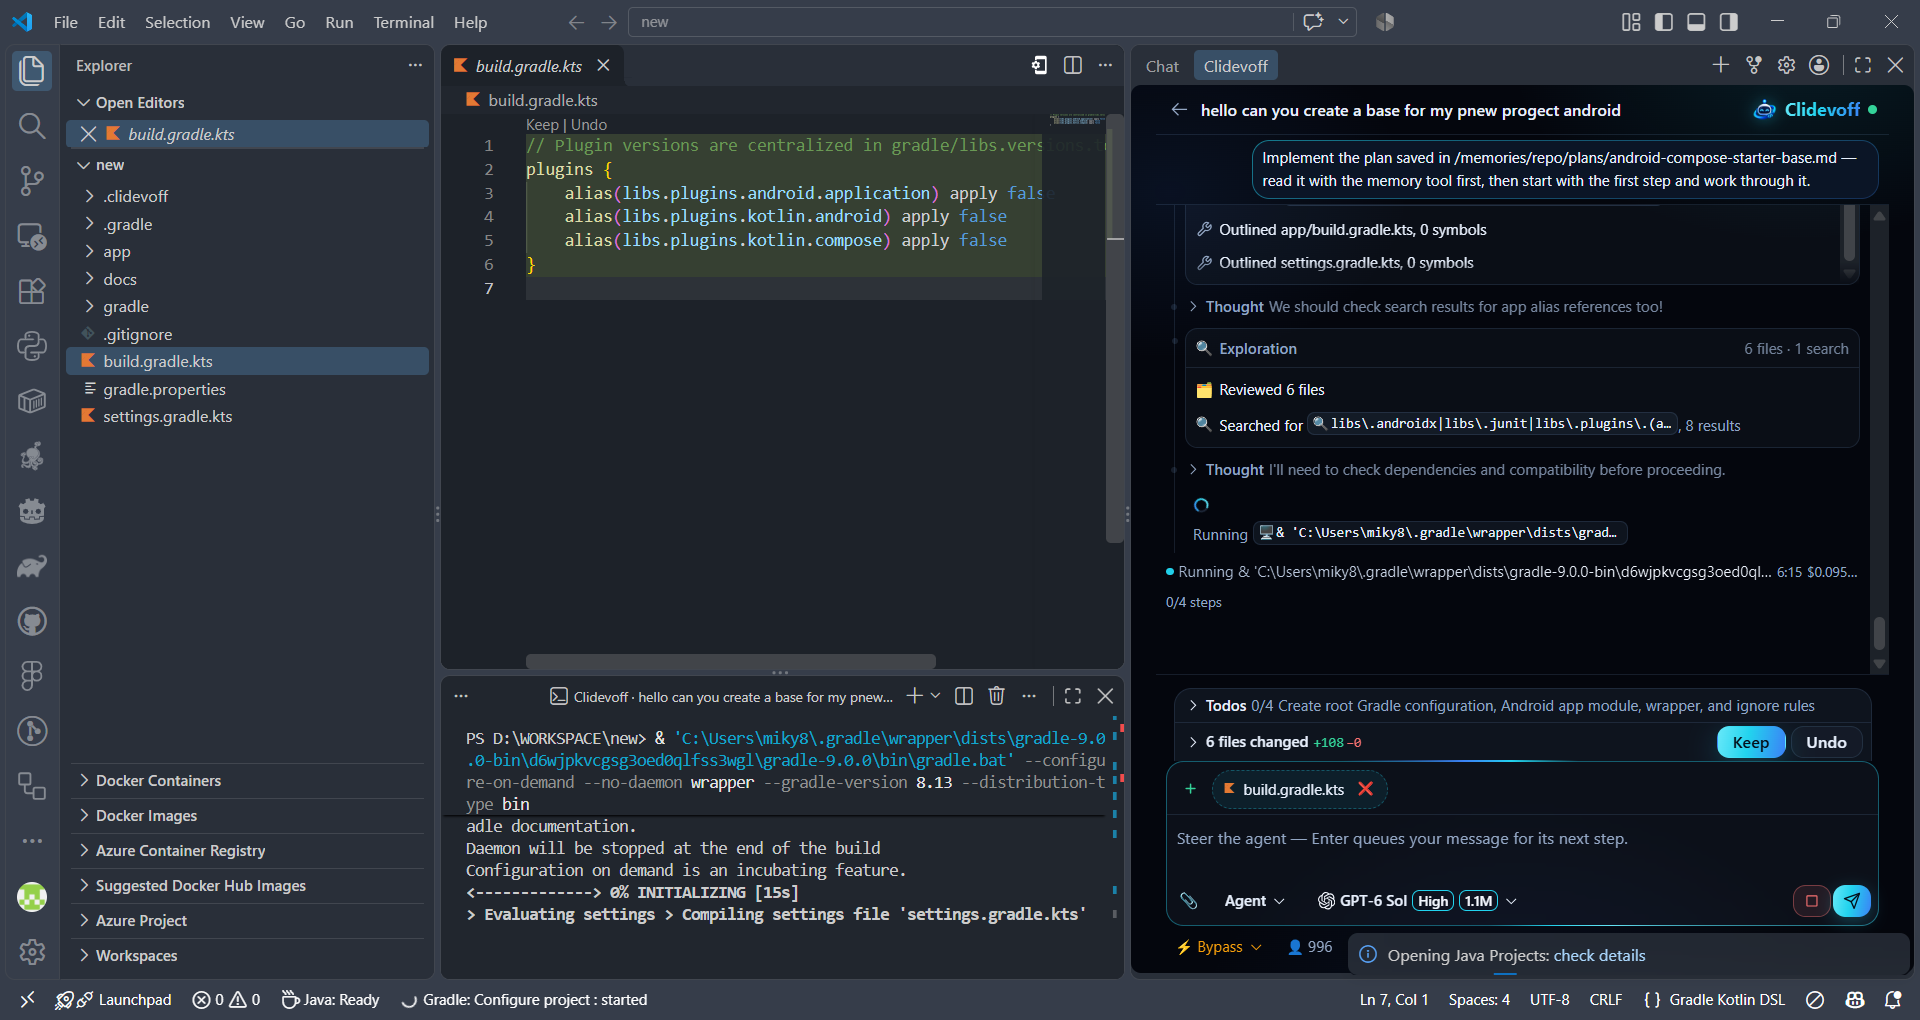The height and width of the screenshot is (1020, 1920).
Task: Stop the running agent
Action: 1811,901
